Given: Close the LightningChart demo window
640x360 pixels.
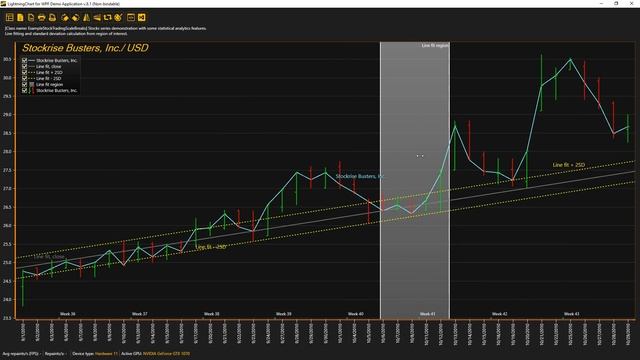Looking at the screenshot, I should point(631,4).
